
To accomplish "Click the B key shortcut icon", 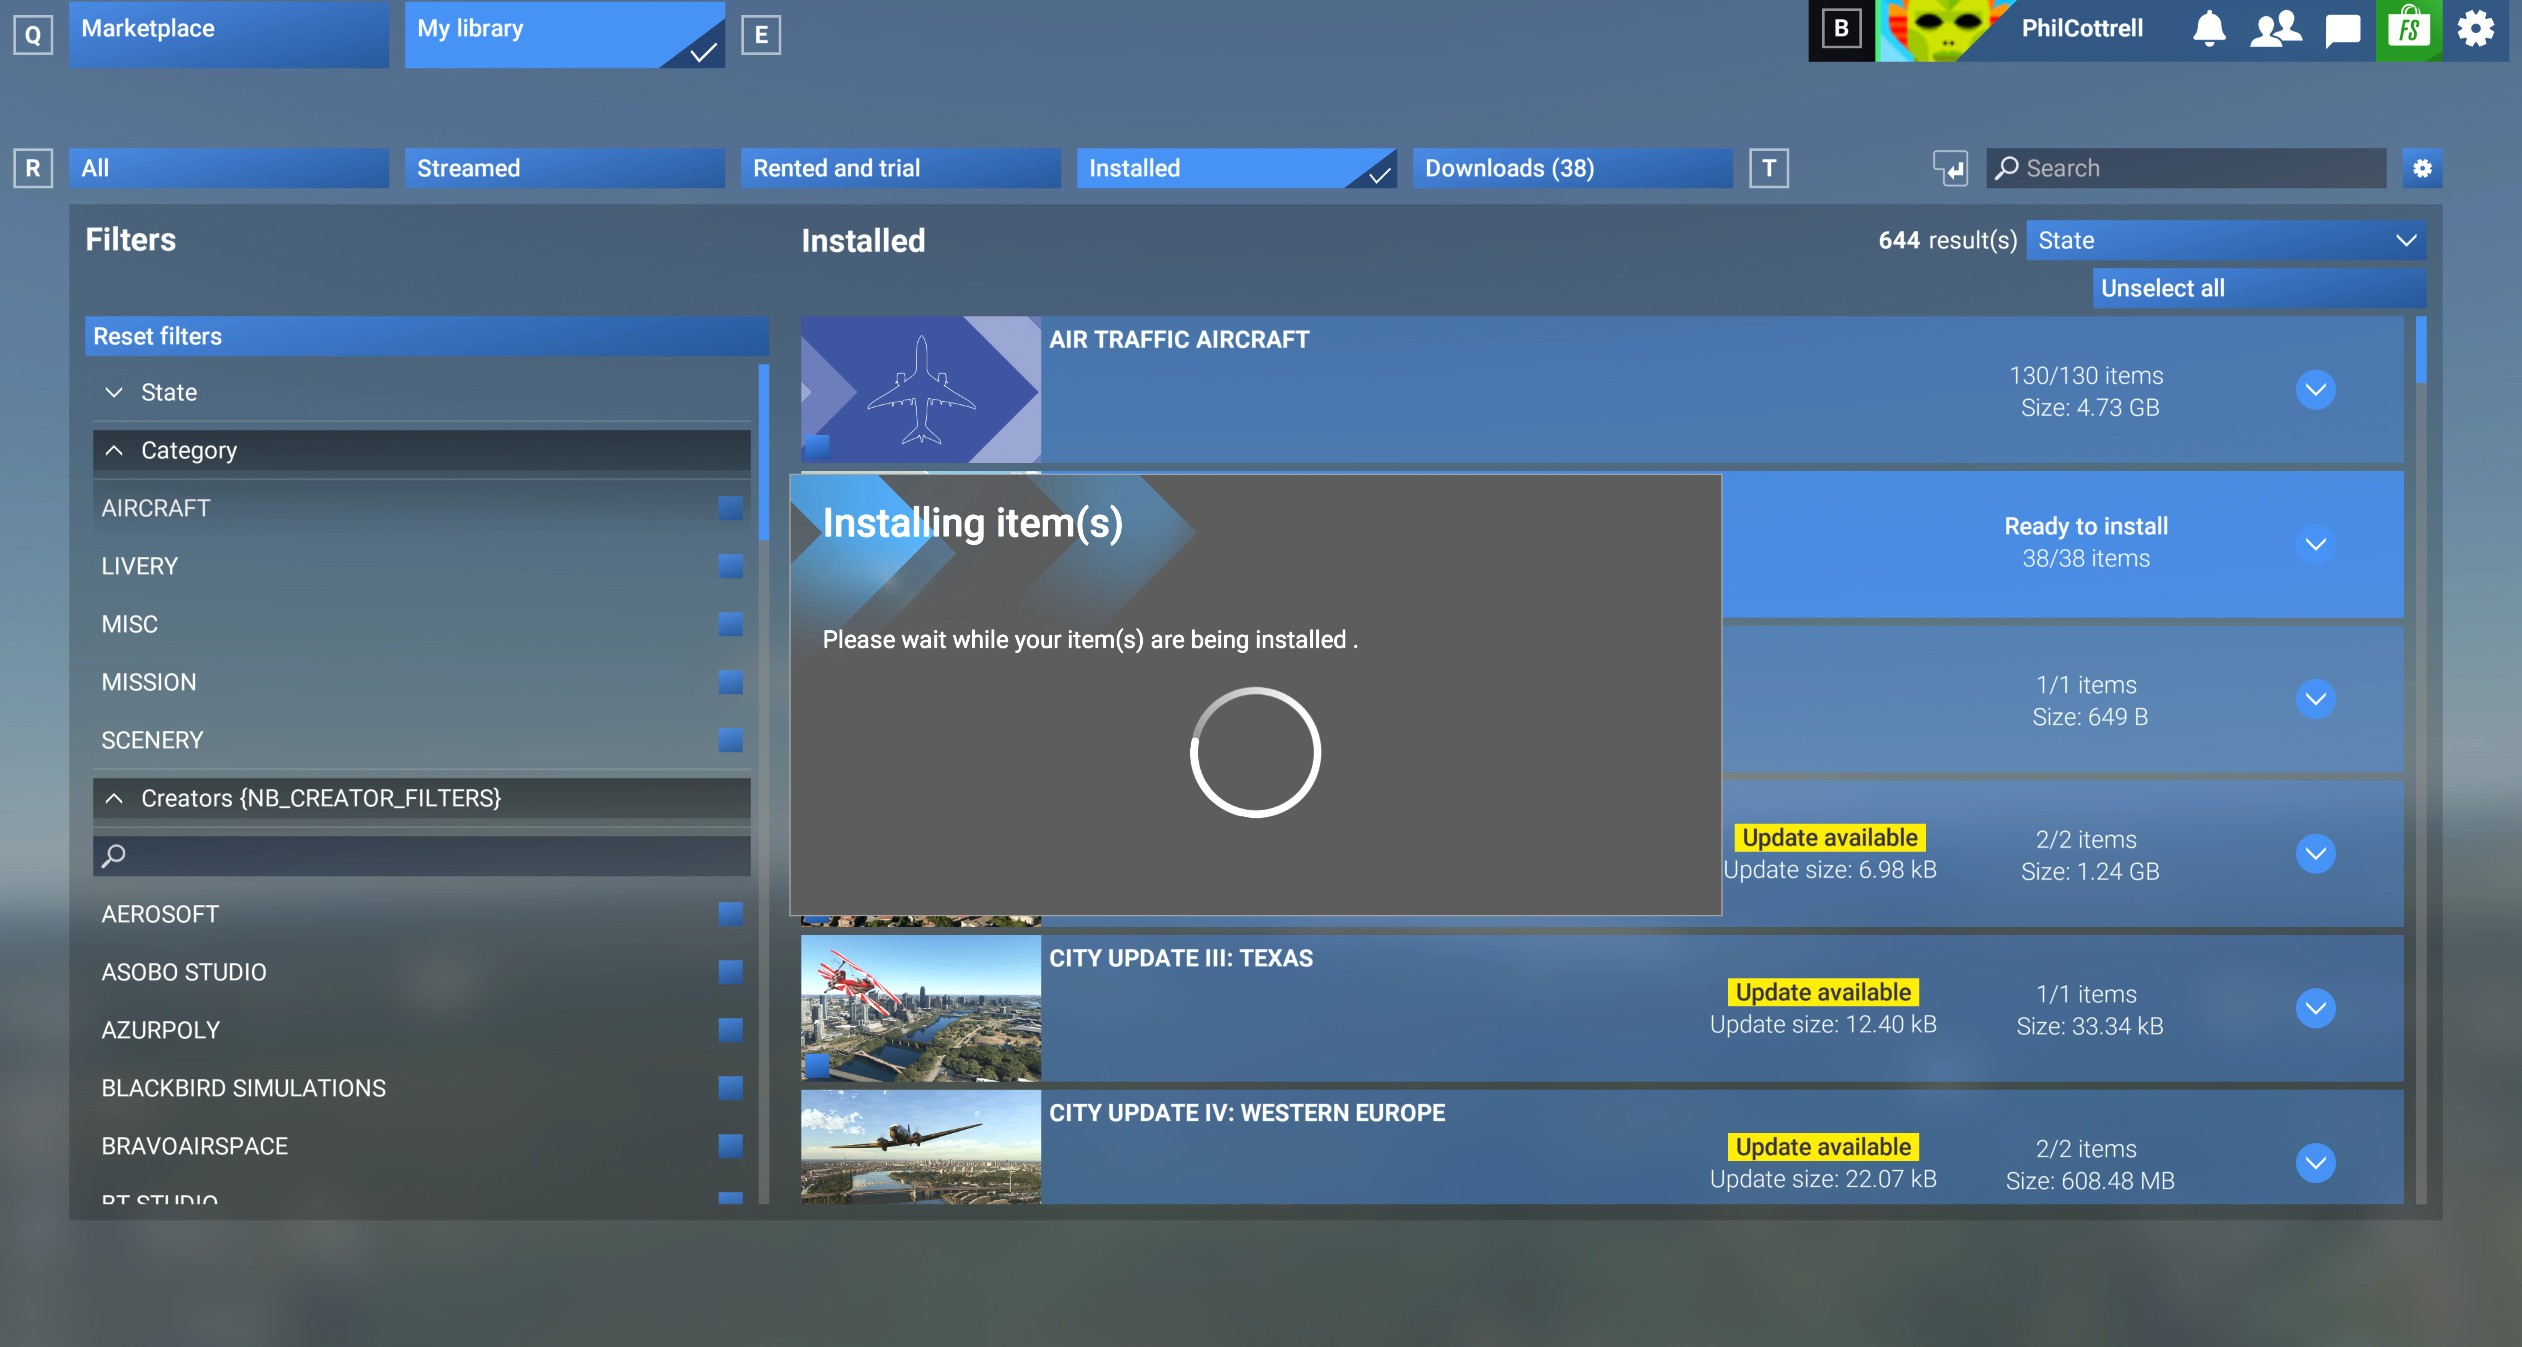I will coord(1842,30).
